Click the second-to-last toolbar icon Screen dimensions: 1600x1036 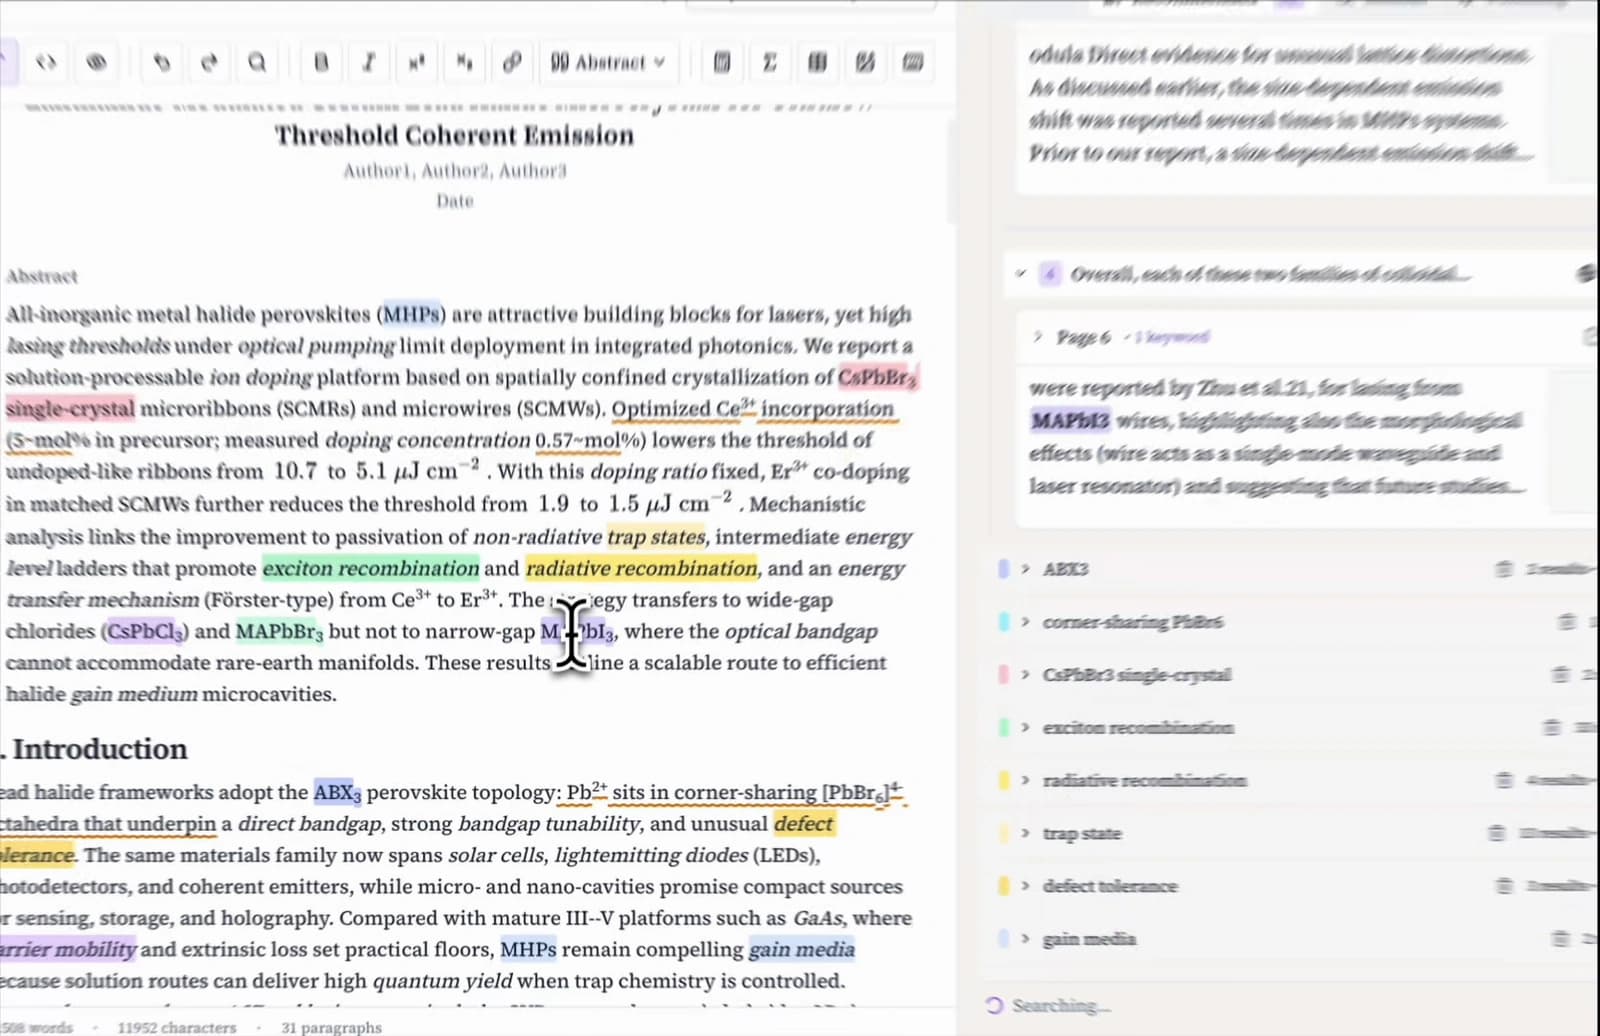pos(865,62)
